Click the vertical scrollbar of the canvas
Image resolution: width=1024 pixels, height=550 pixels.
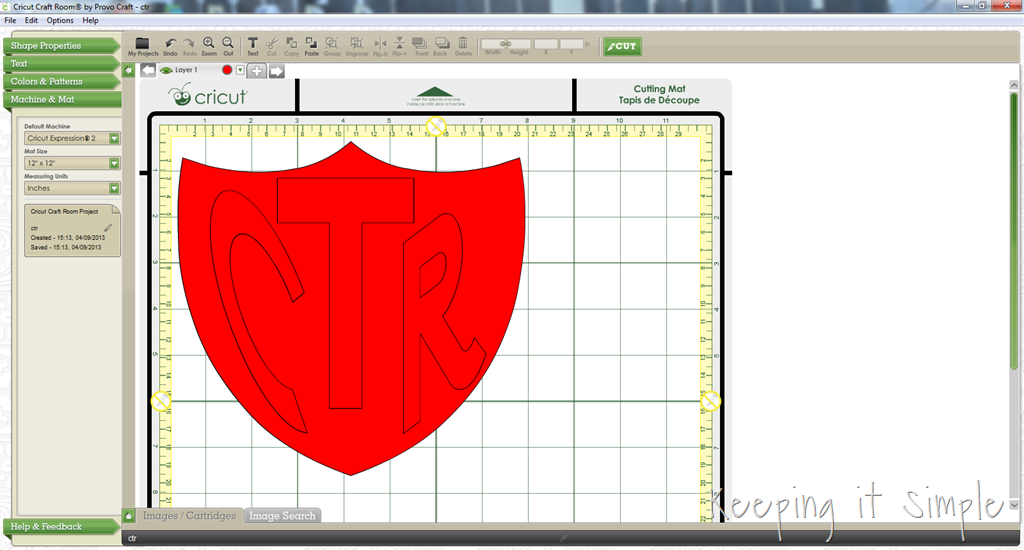coord(1014,232)
